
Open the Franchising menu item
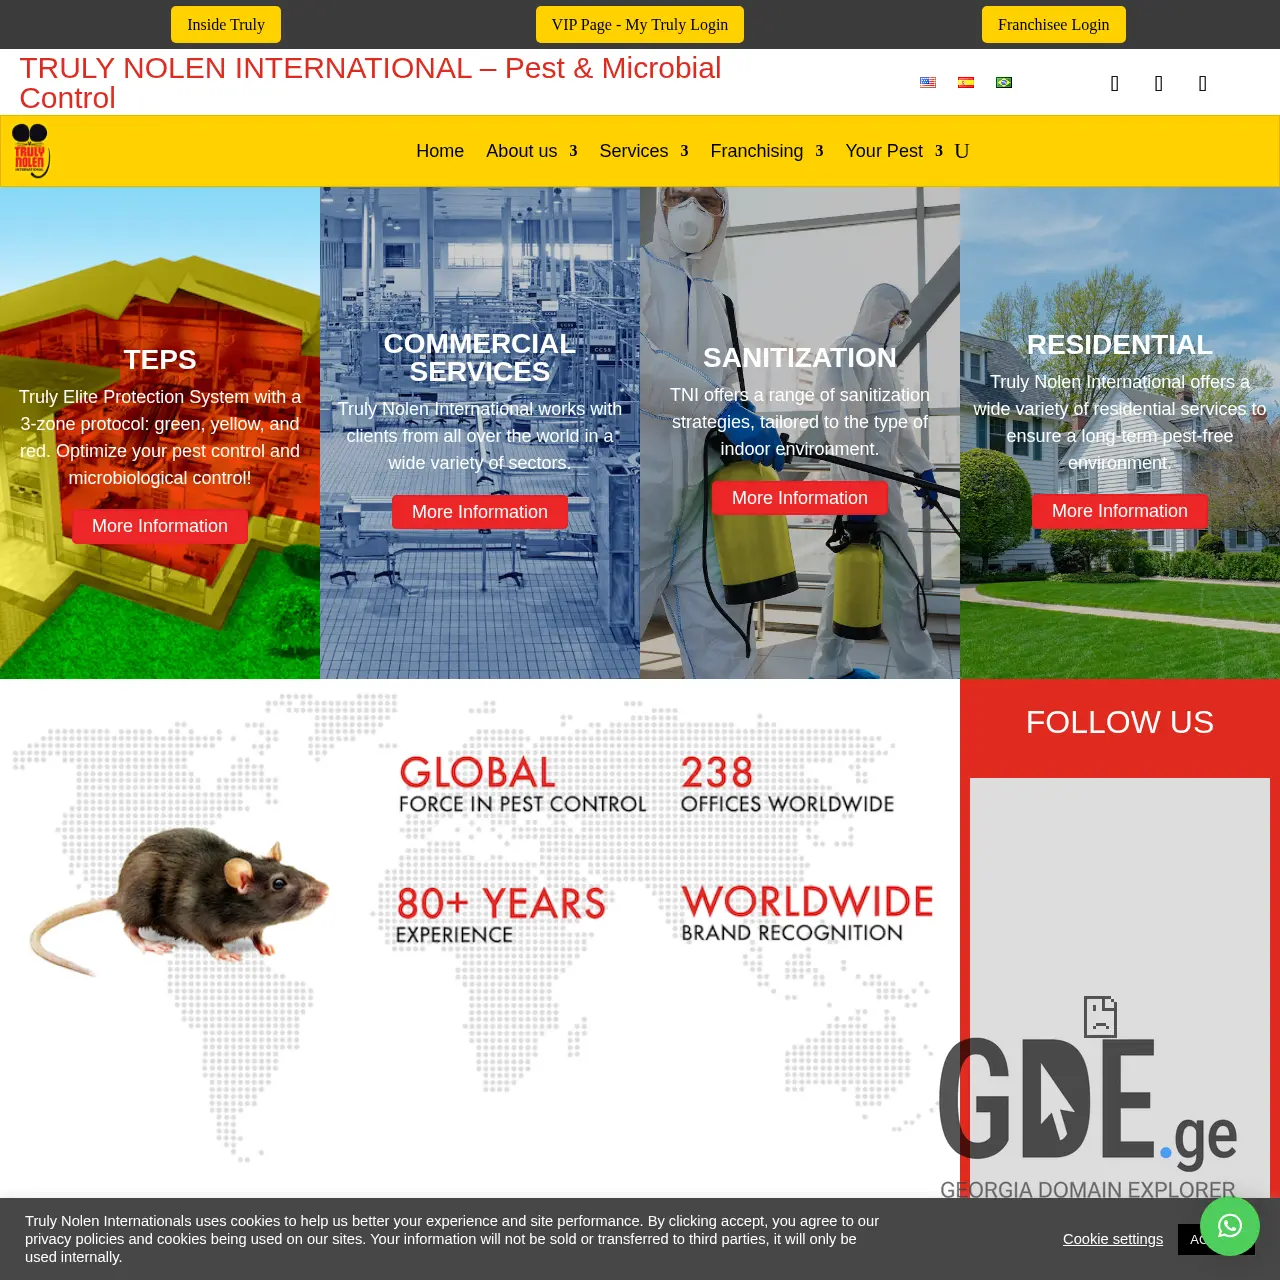757,151
